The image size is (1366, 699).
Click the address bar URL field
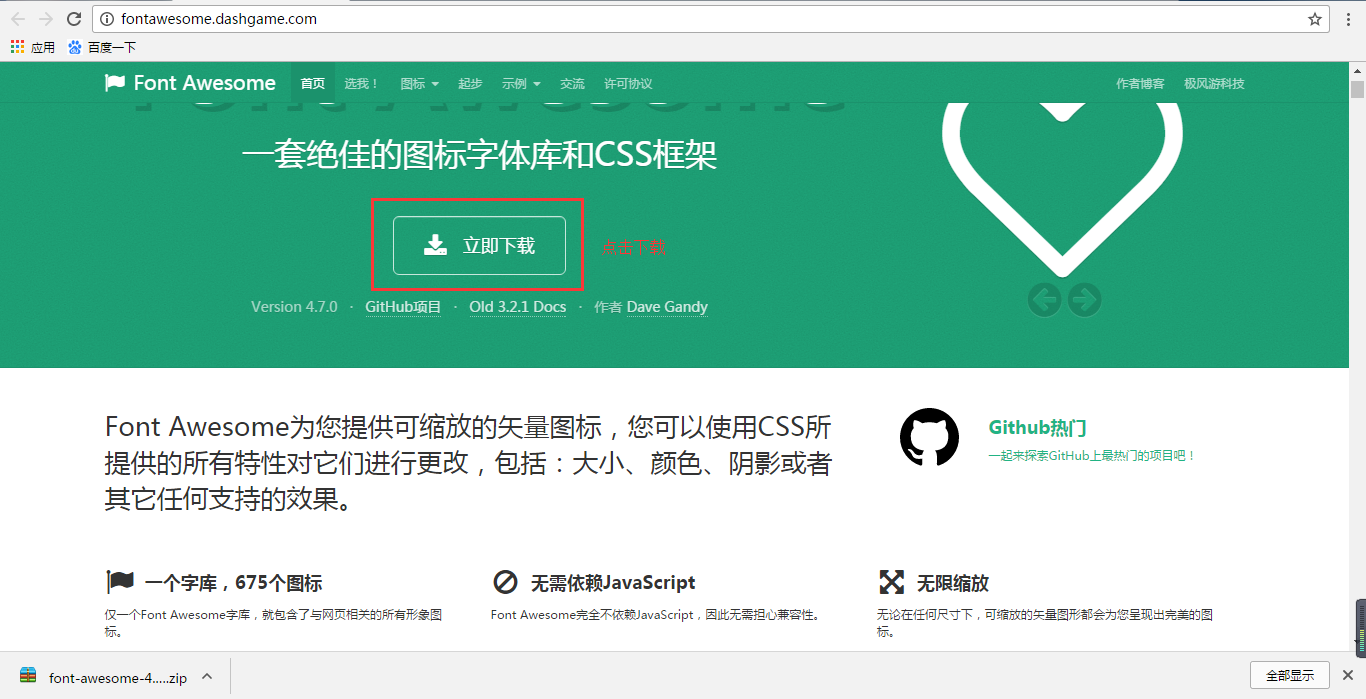click(700, 19)
